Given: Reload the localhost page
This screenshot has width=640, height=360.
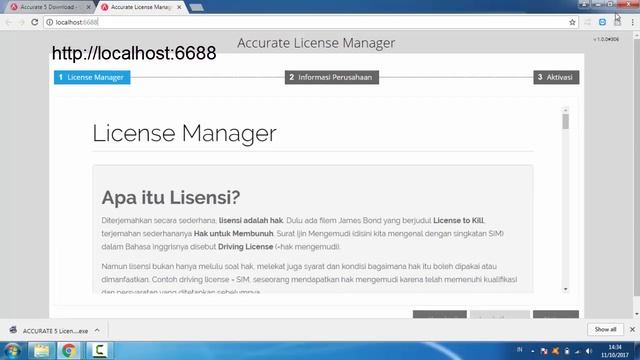Looking at the screenshot, I should click(x=35, y=22).
